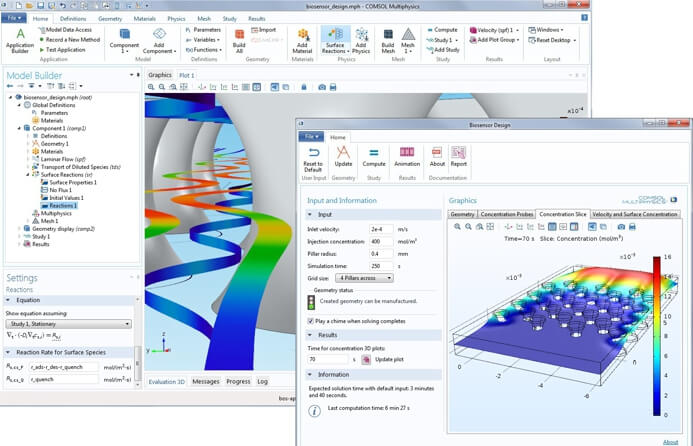This screenshot has width=693, height=446.
Task: Click the Add Physics icon
Action: tap(361, 42)
